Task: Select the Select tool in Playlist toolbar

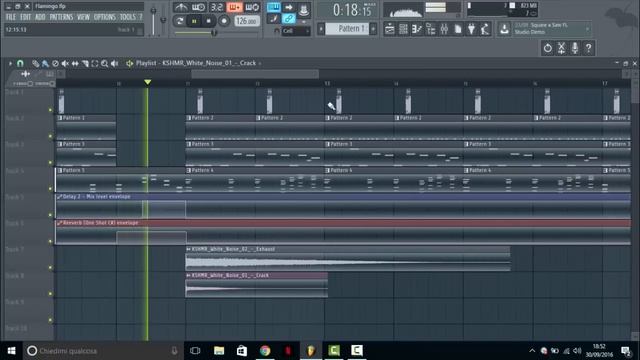Action: pos(95,63)
